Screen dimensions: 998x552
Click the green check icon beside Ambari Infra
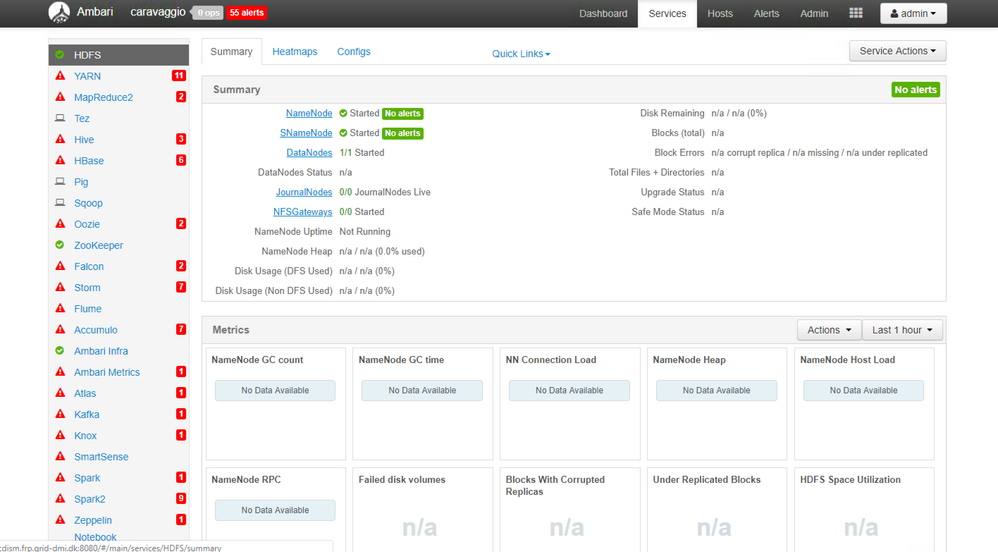pyautogui.click(x=60, y=350)
